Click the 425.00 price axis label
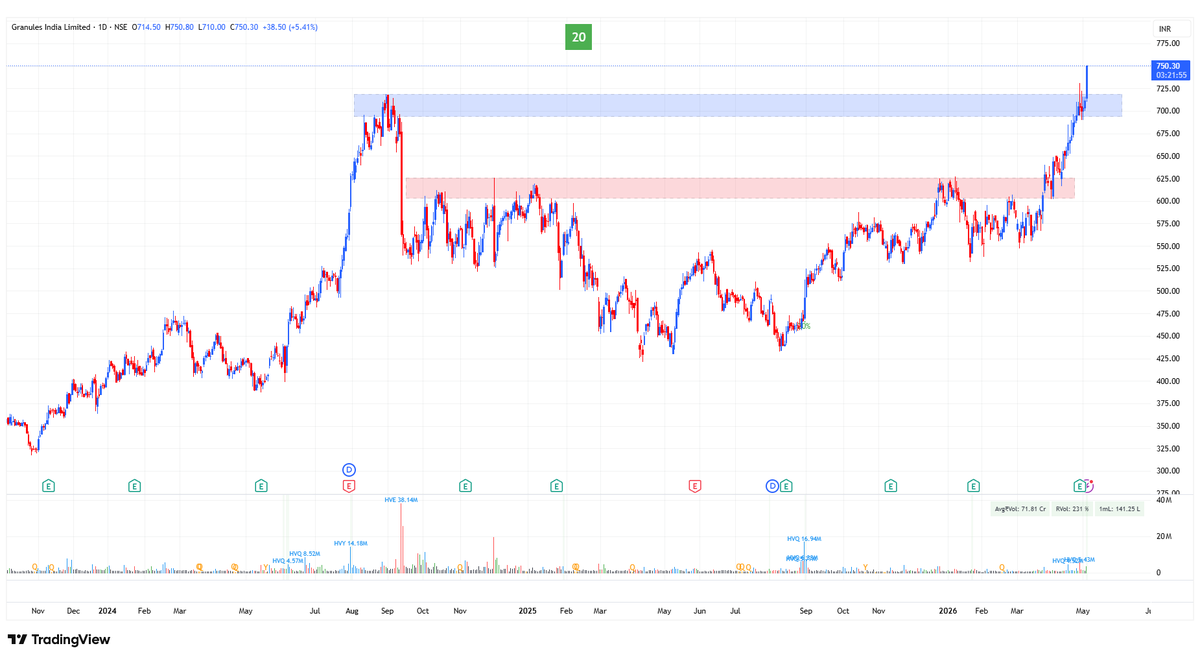Image resolution: width=1200 pixels, height=659 pixels. (x=1166, y=359)
